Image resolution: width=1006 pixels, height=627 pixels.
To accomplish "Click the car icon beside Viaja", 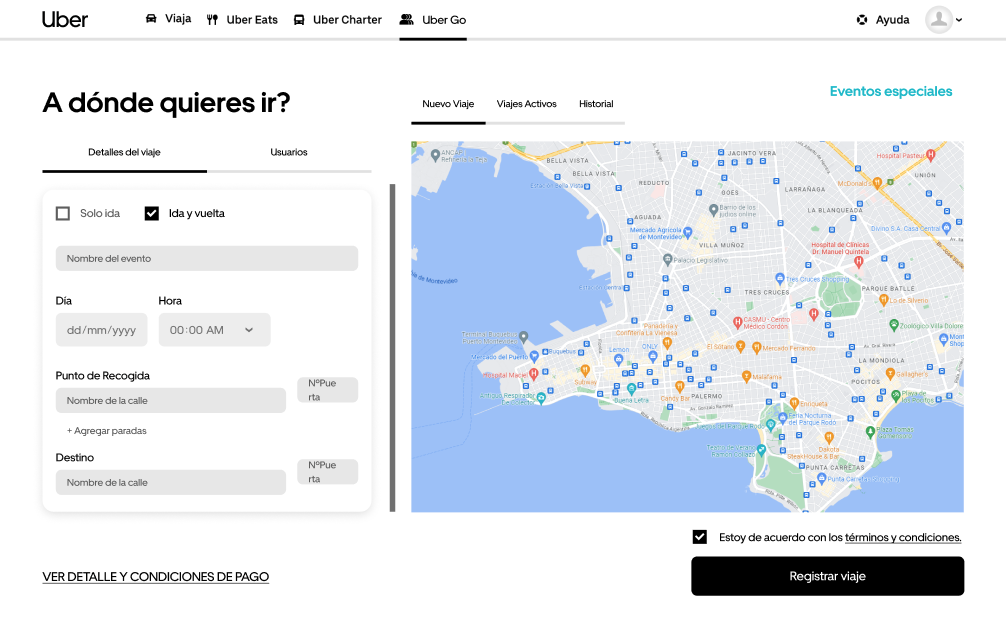I will coord(151,19).
